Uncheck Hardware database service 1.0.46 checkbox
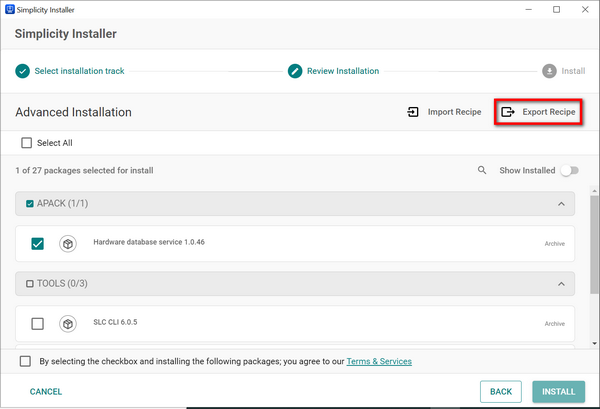 coord(38,244)
